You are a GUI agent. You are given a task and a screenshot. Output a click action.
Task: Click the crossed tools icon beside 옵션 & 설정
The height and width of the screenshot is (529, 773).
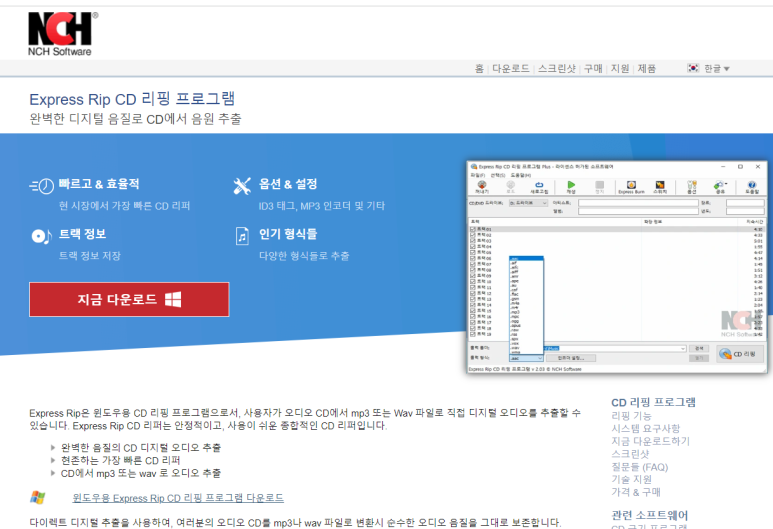pyautogui.click(x=242, y=185)
